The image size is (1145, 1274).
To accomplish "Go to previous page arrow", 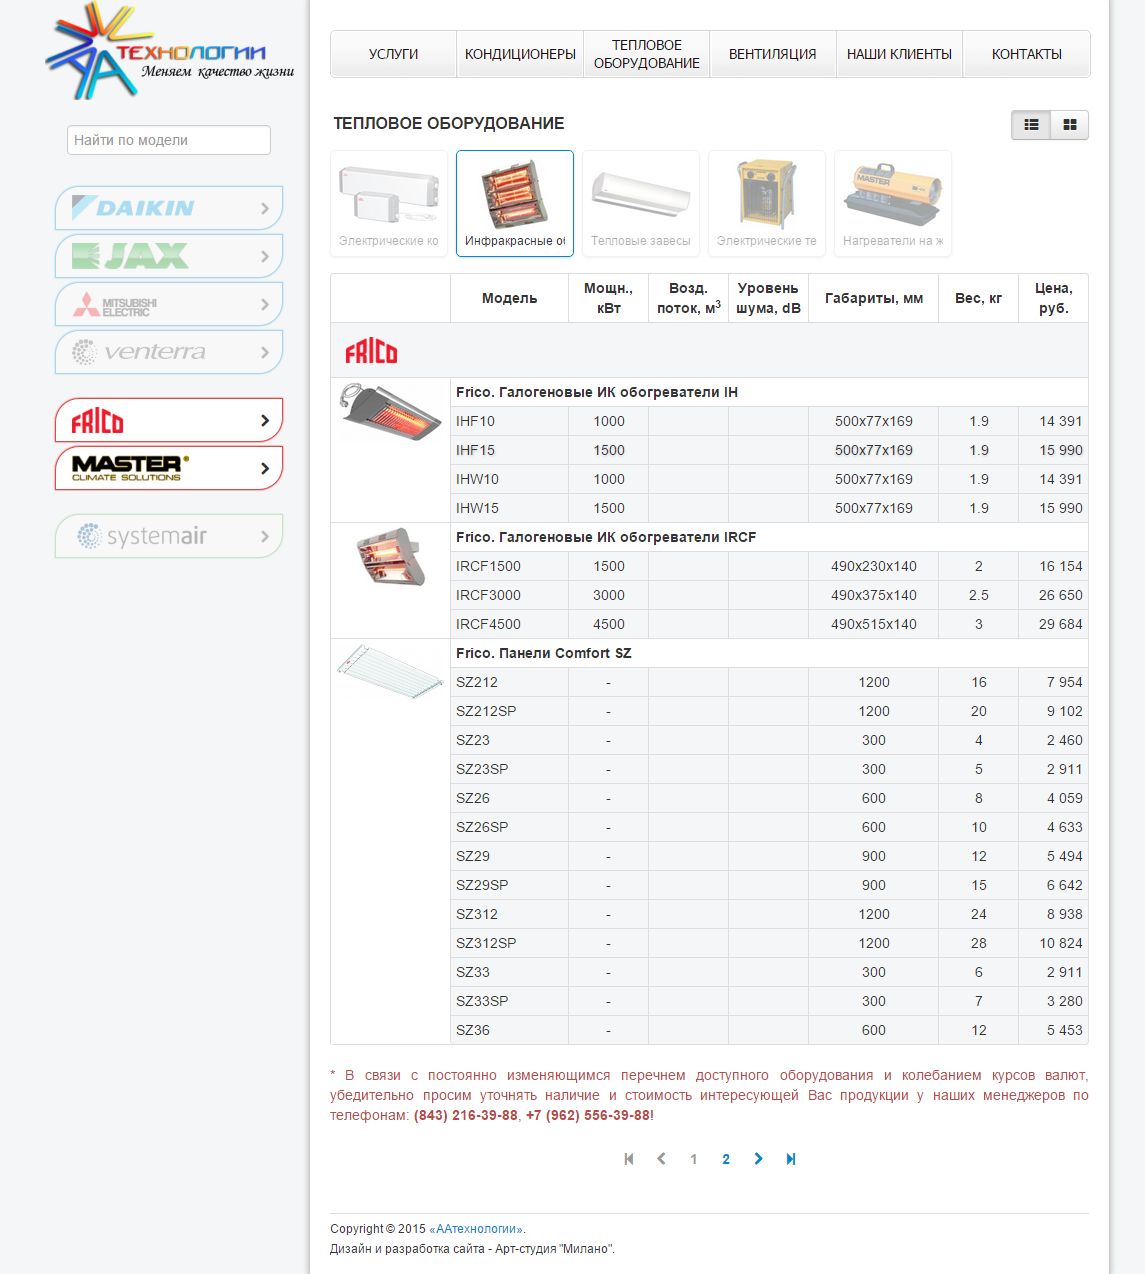I will 661,1159.
